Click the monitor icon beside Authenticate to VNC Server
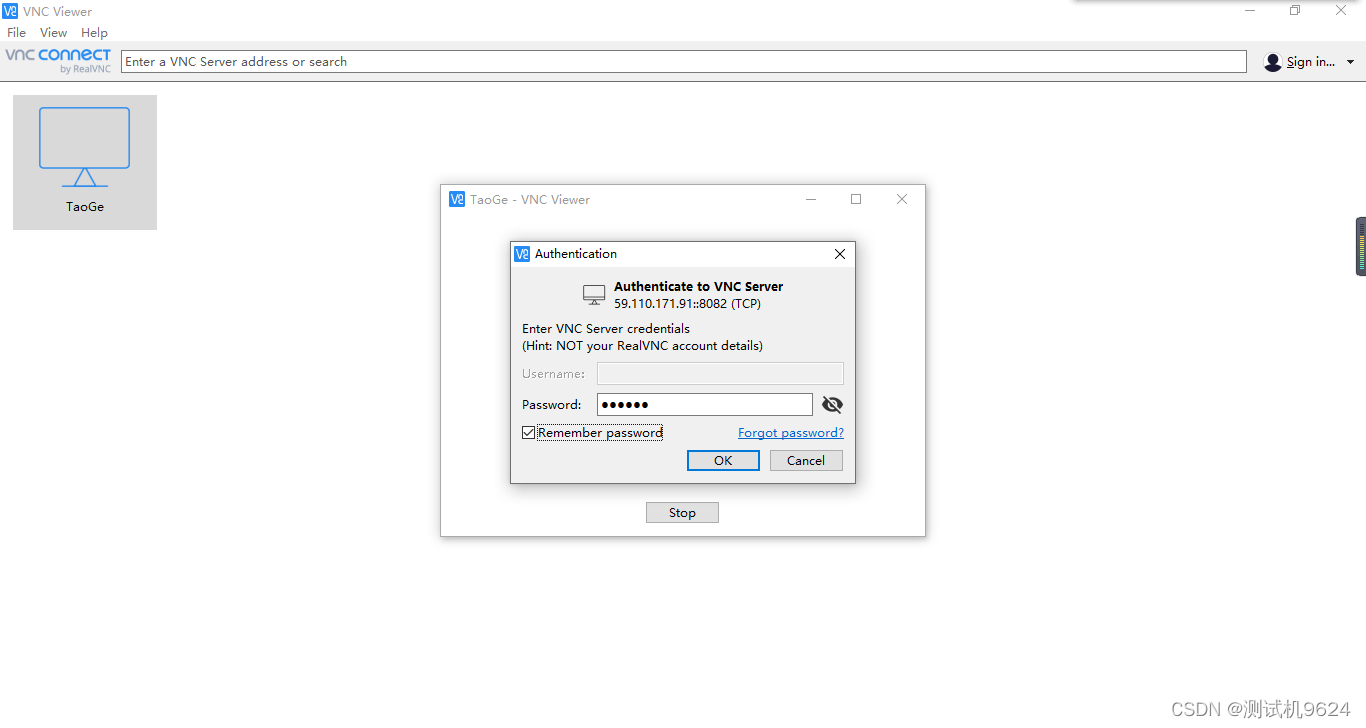Screen dimensions: 1366x728 point(594,295)
